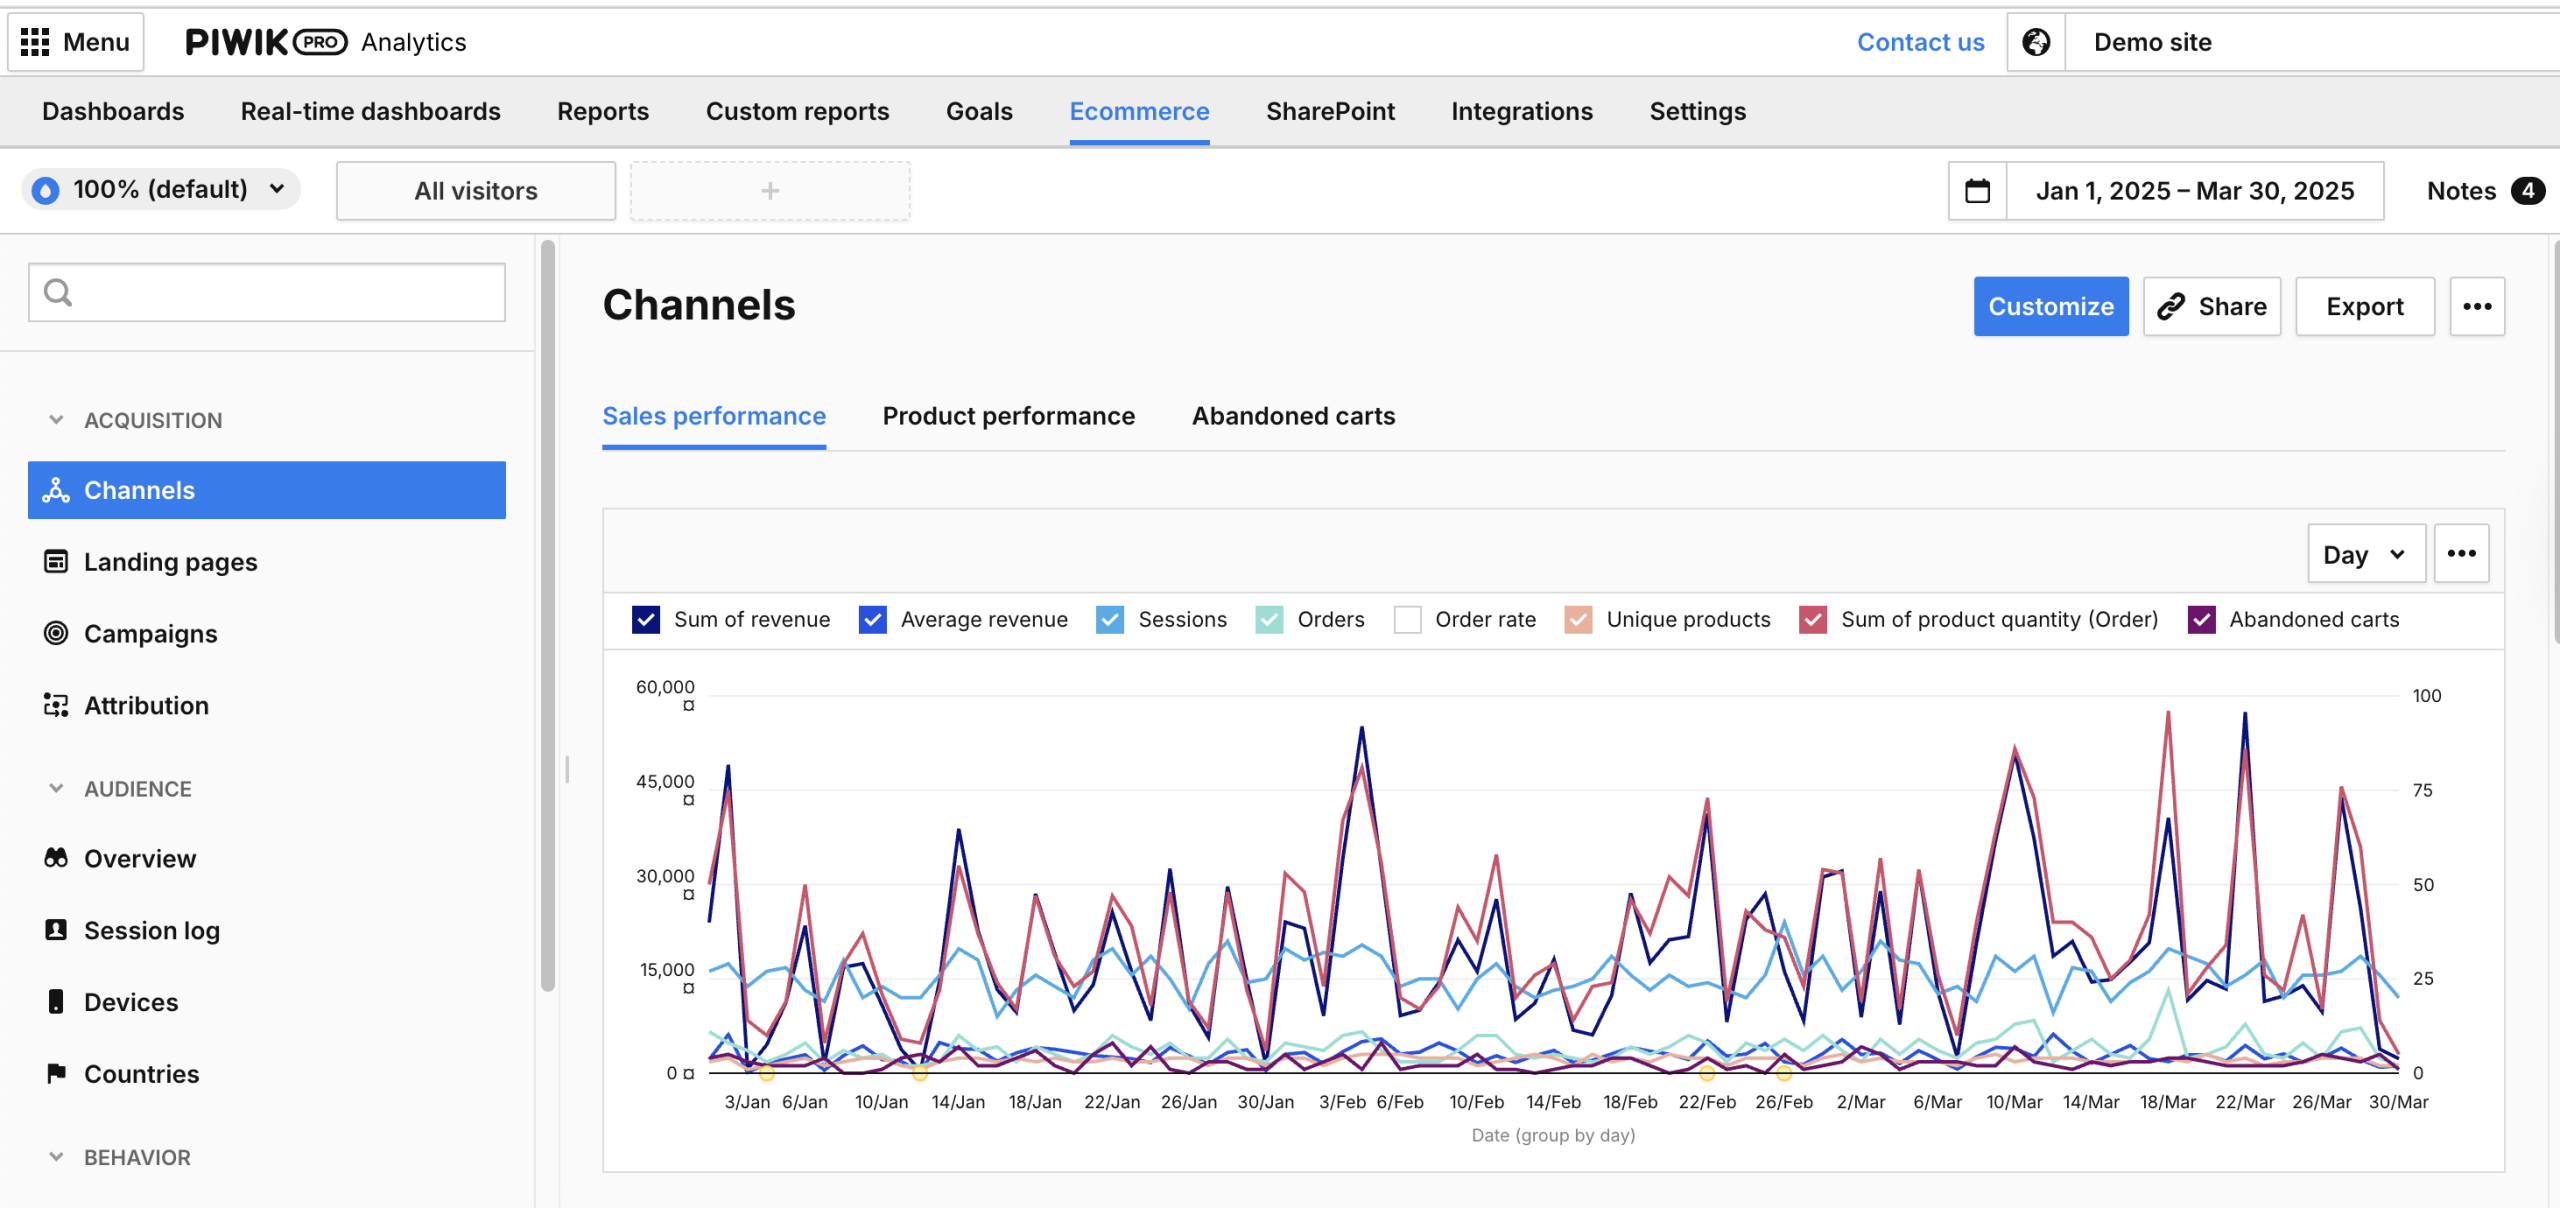The image size is (2560, 1208).
Task: Collapse the ACQUISITION section
Action: point(55,420)
